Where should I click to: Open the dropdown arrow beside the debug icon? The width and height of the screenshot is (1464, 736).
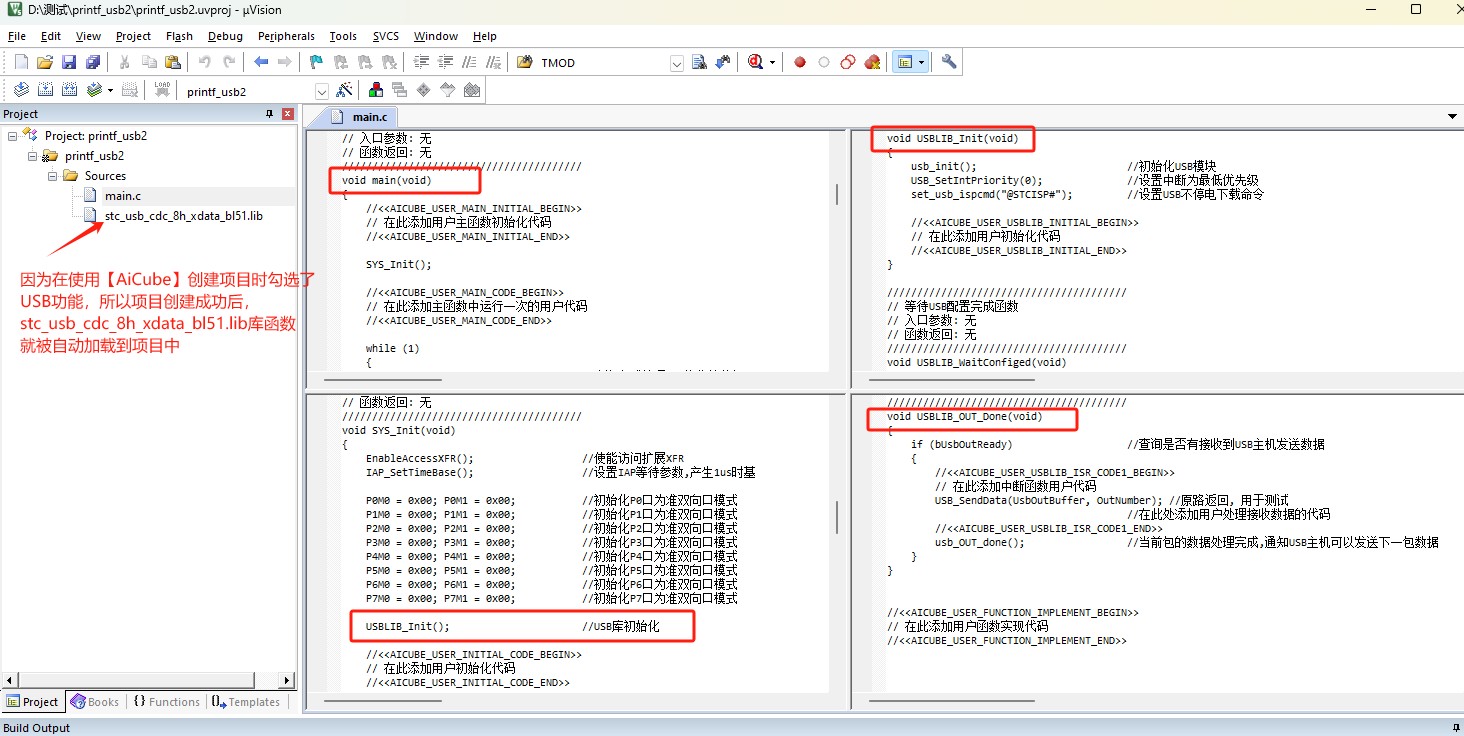[772, 62]
